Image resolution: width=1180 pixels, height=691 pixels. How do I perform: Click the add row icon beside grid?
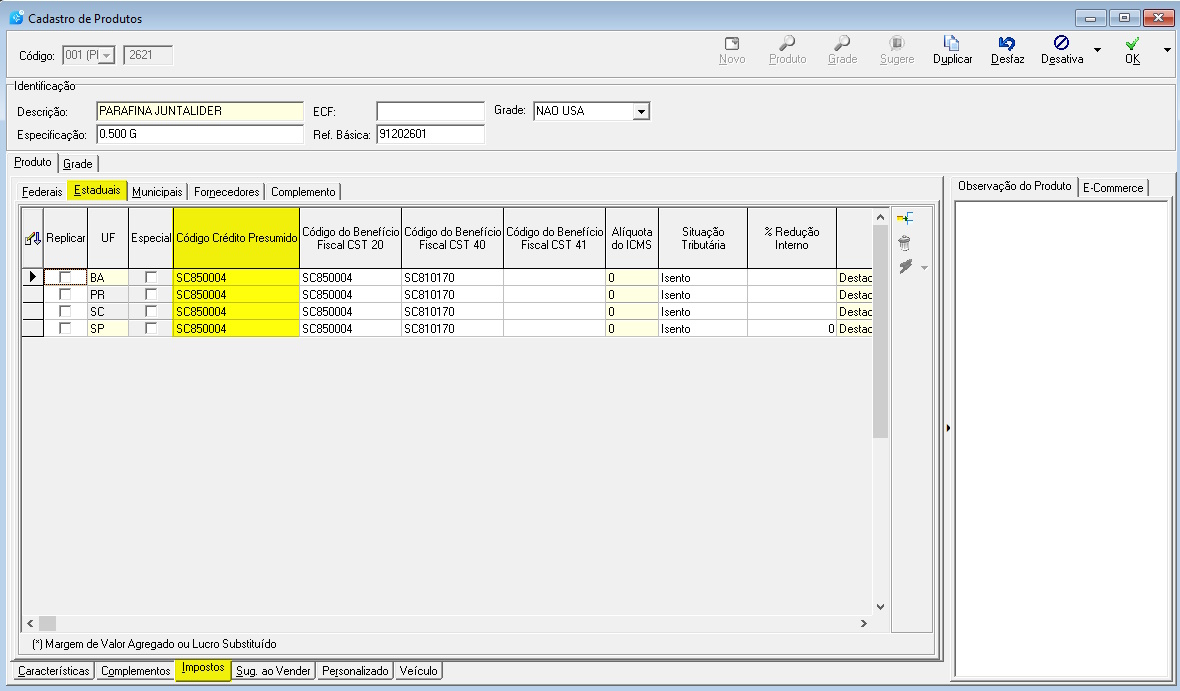click(905, 218)
